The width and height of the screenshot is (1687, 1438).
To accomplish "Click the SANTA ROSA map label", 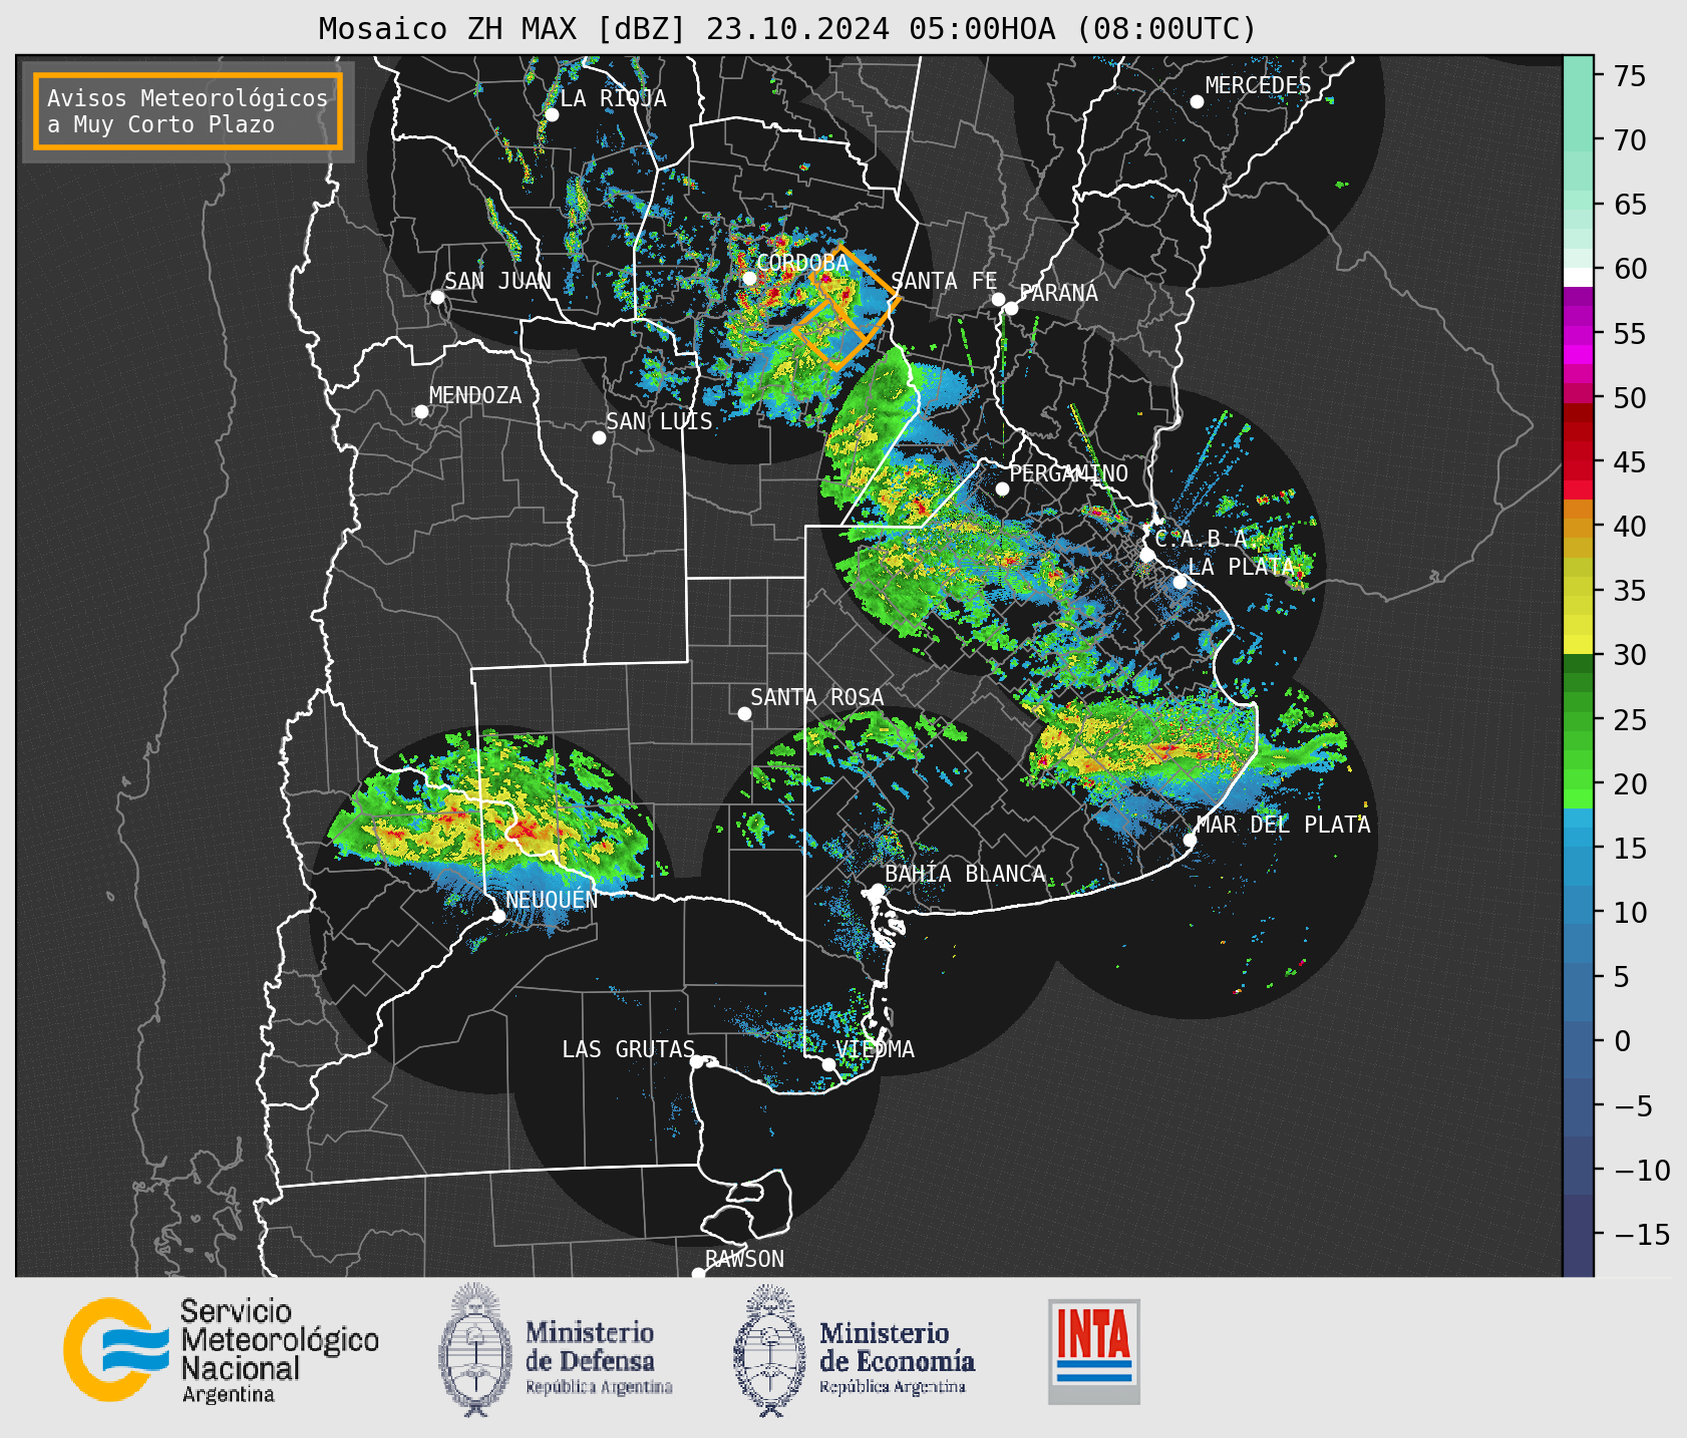I will pyautogui.click(x=817, y=697).
